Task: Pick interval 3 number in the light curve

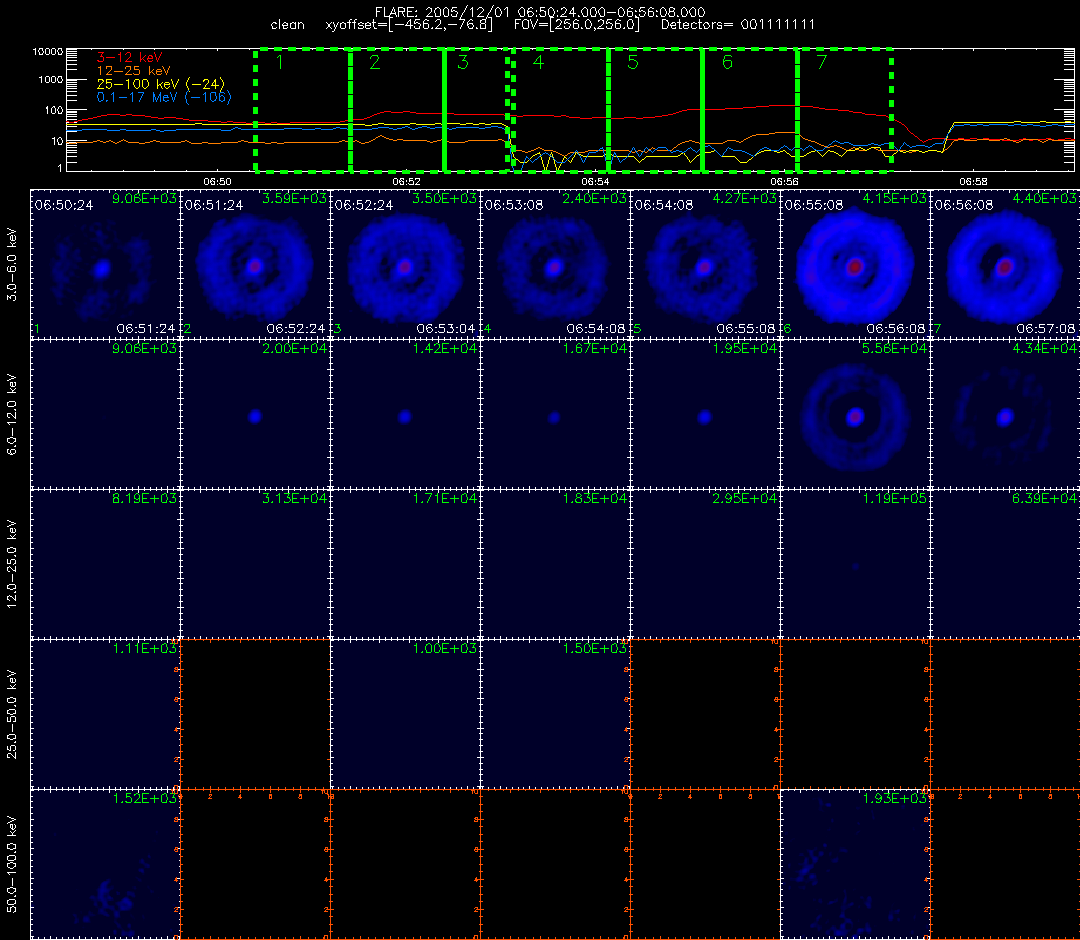Action: pyautogui.click(x=463, y=63)
